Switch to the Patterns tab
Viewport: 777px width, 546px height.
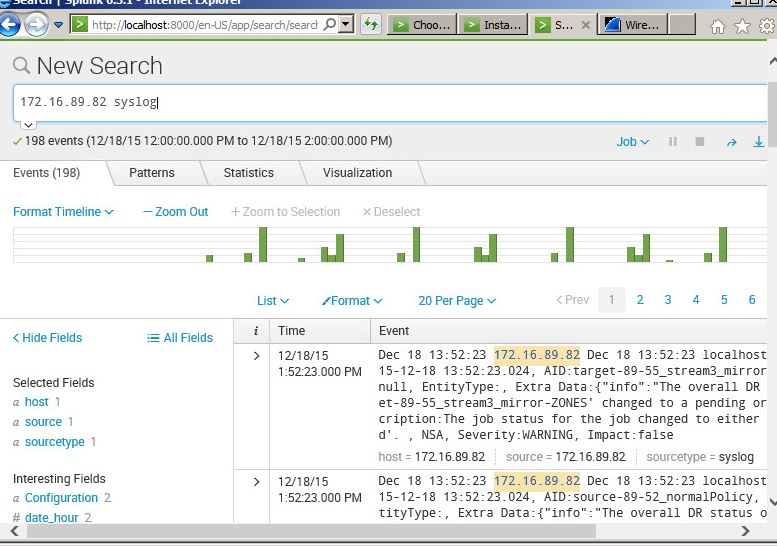(152, 173)
